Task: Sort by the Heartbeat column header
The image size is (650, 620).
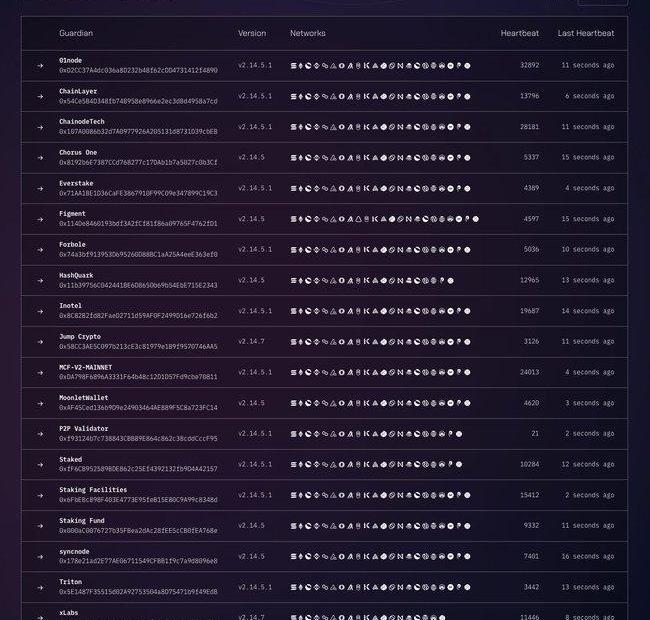Action: coord(519,33)
